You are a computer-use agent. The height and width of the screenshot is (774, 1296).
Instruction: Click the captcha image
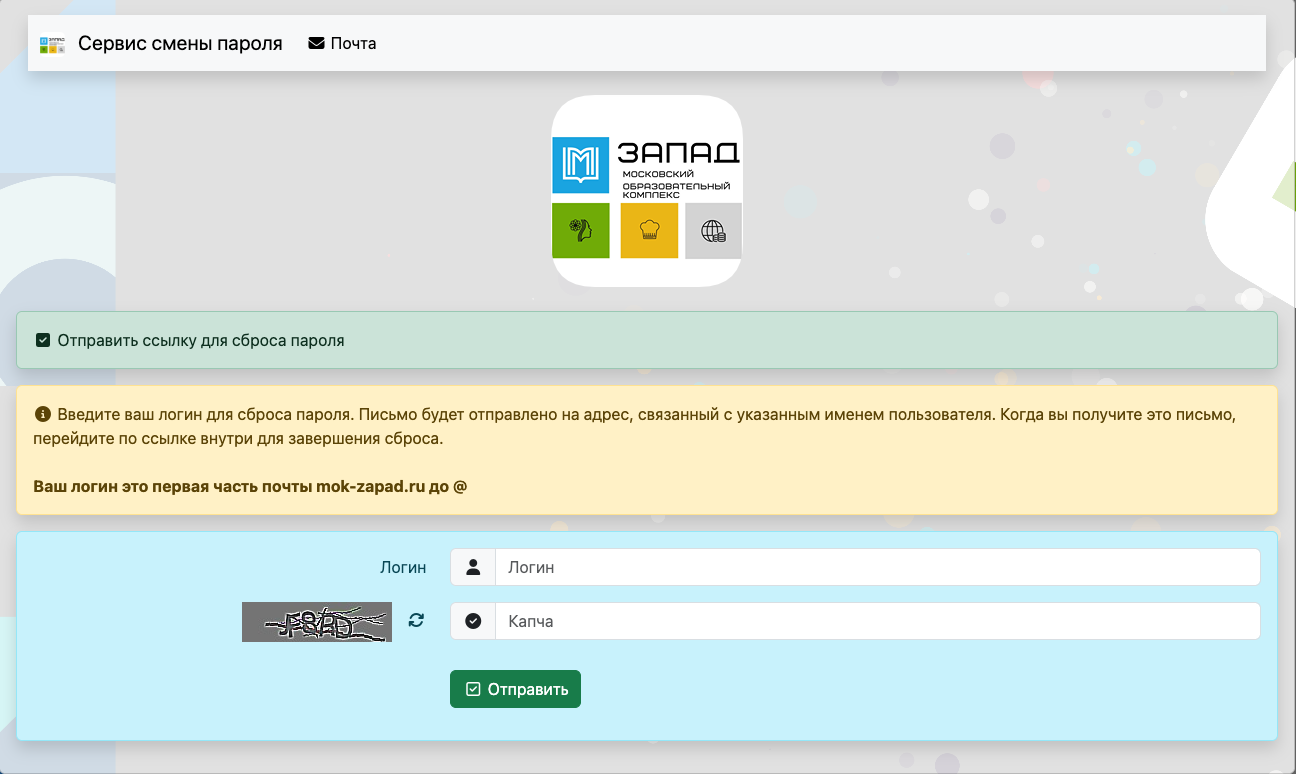tap(317, 621)
